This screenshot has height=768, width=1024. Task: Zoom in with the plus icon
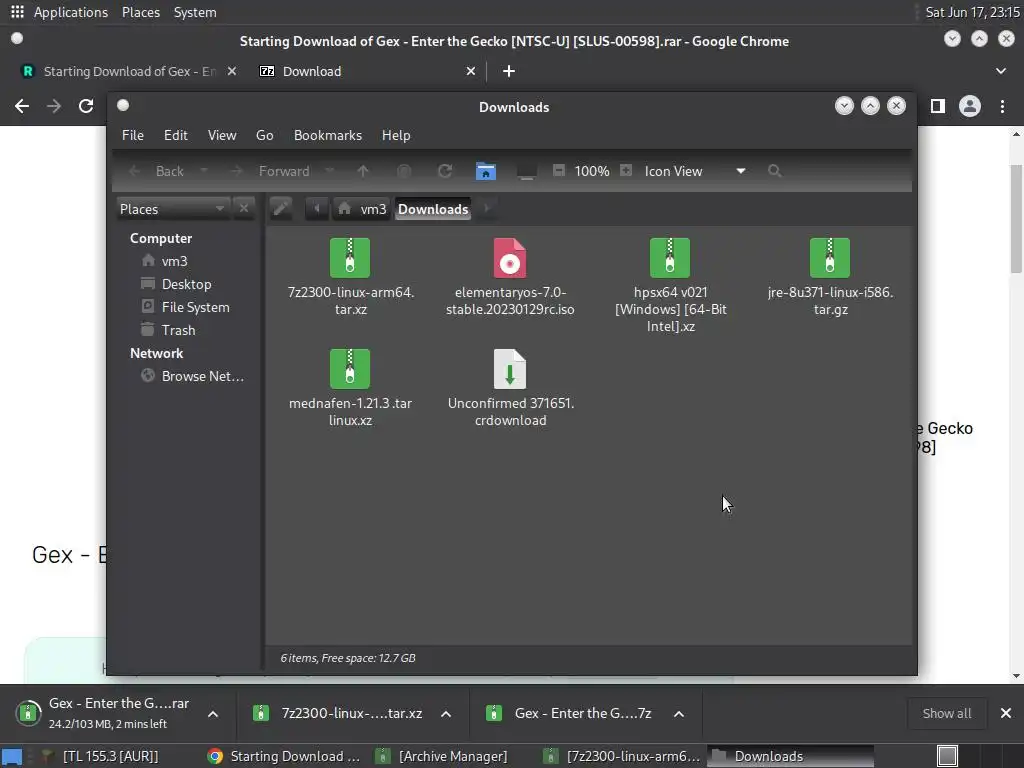tap(626, 170)
